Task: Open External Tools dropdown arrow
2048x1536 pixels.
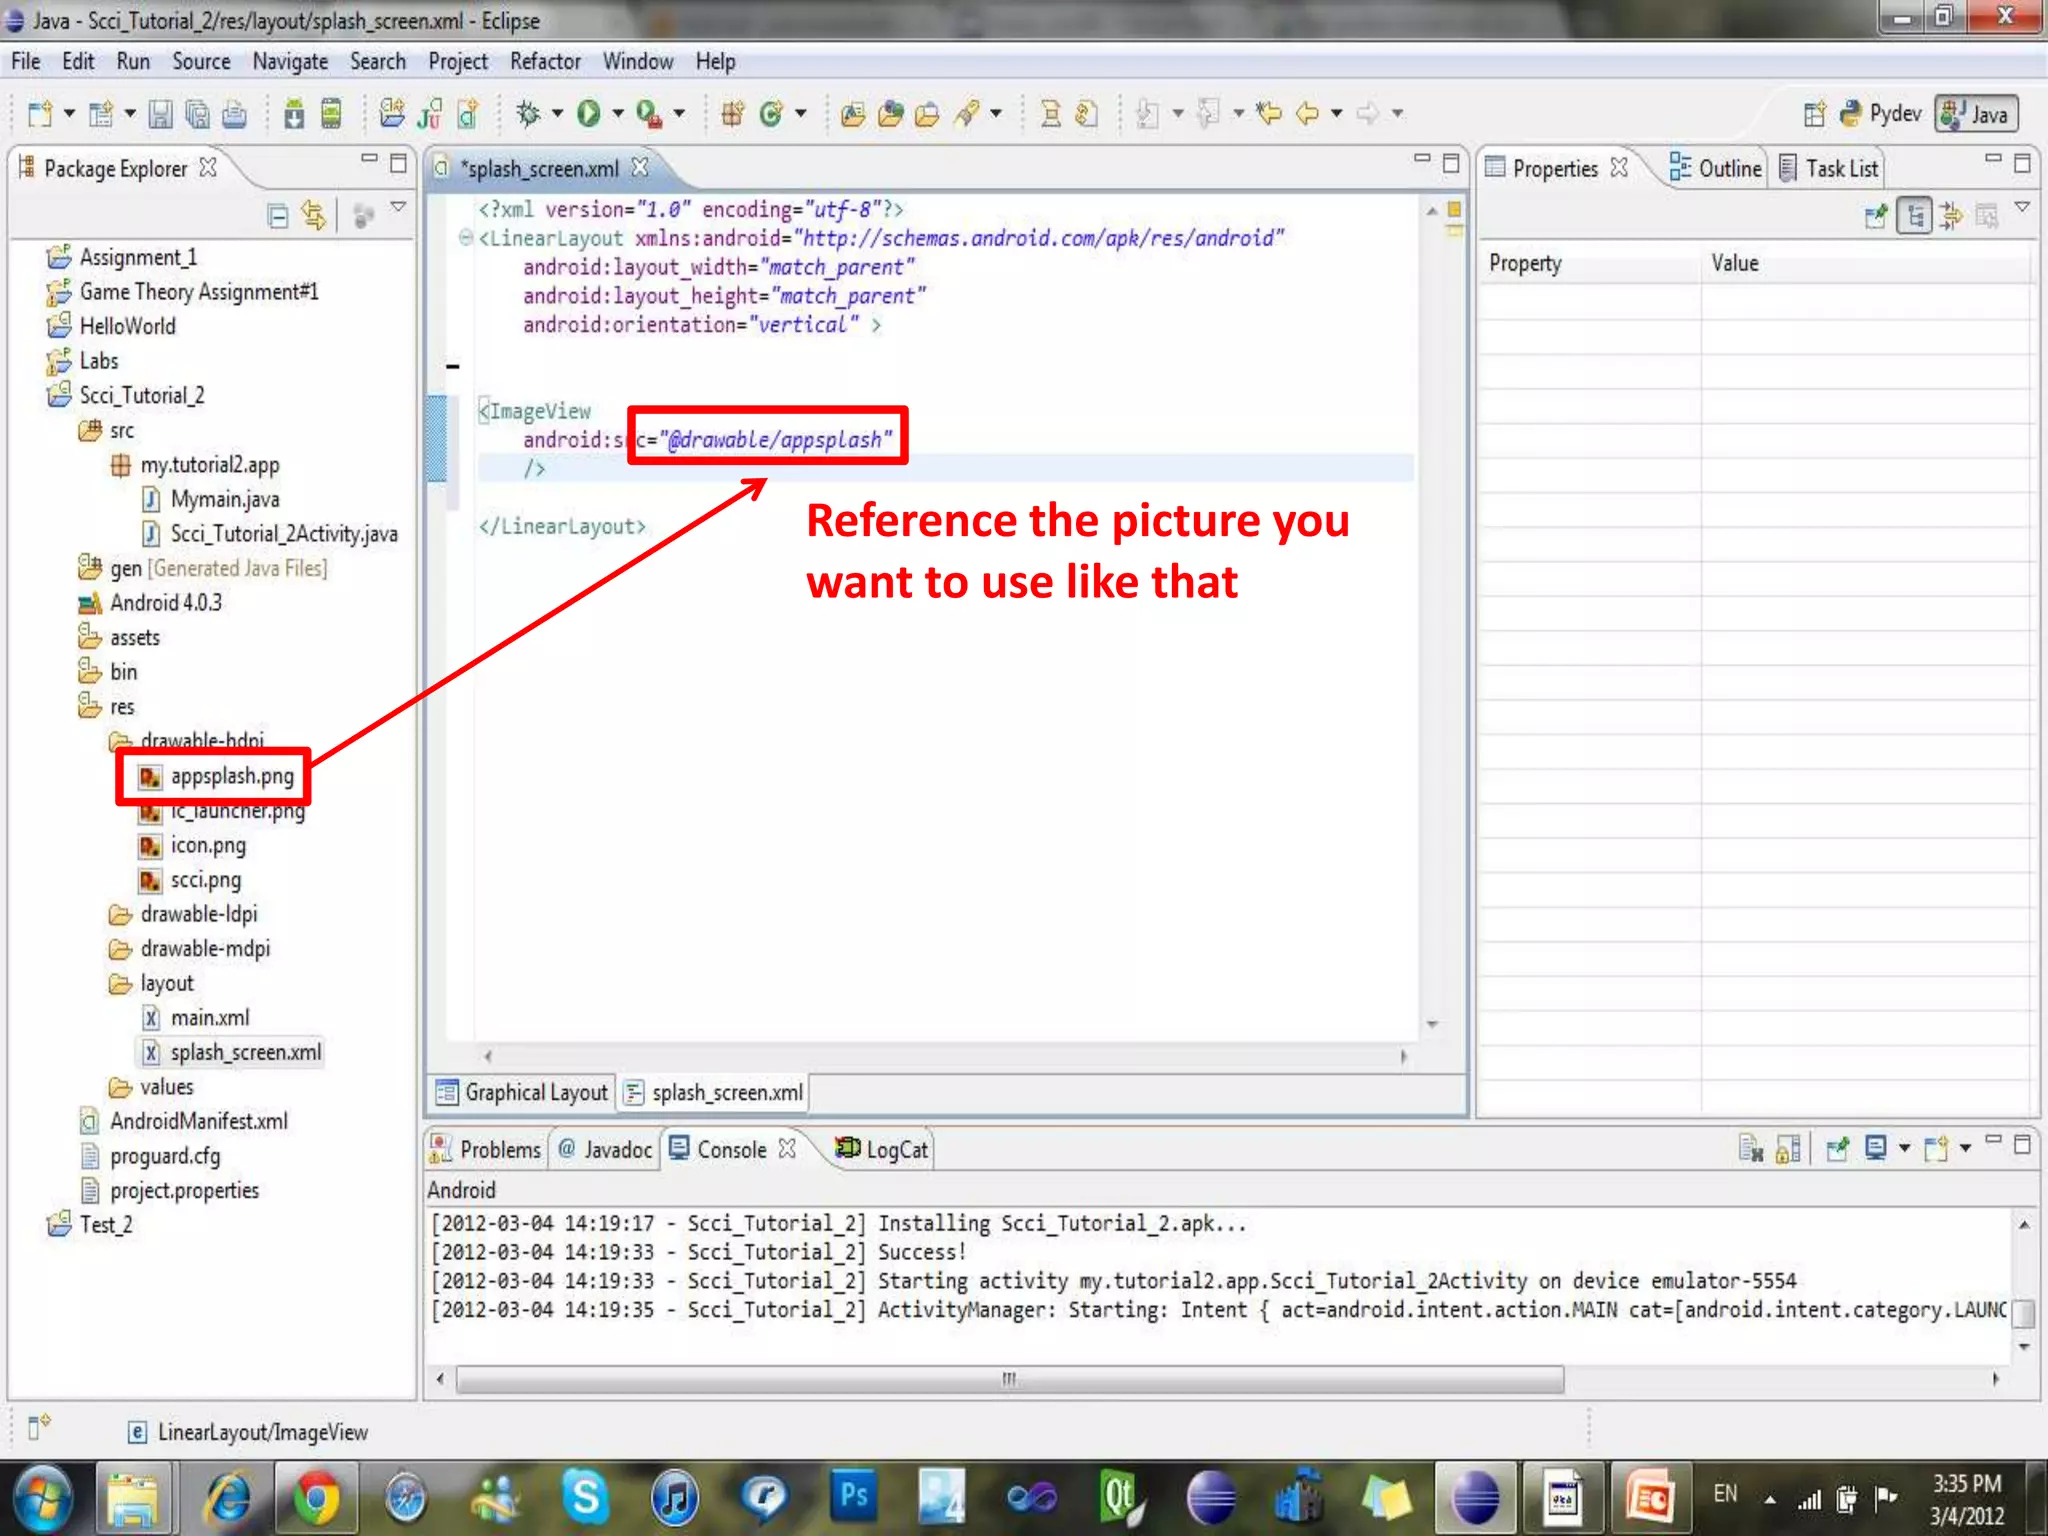Action: 678,114
